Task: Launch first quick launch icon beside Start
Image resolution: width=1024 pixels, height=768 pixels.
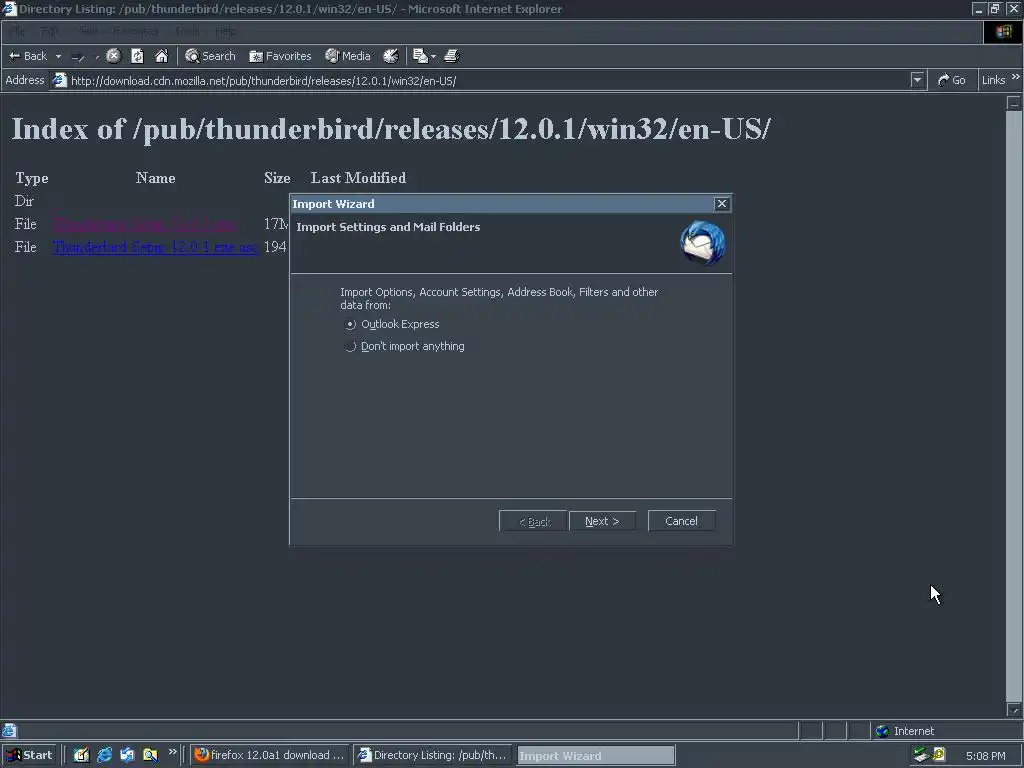Action: coord(81,755)
